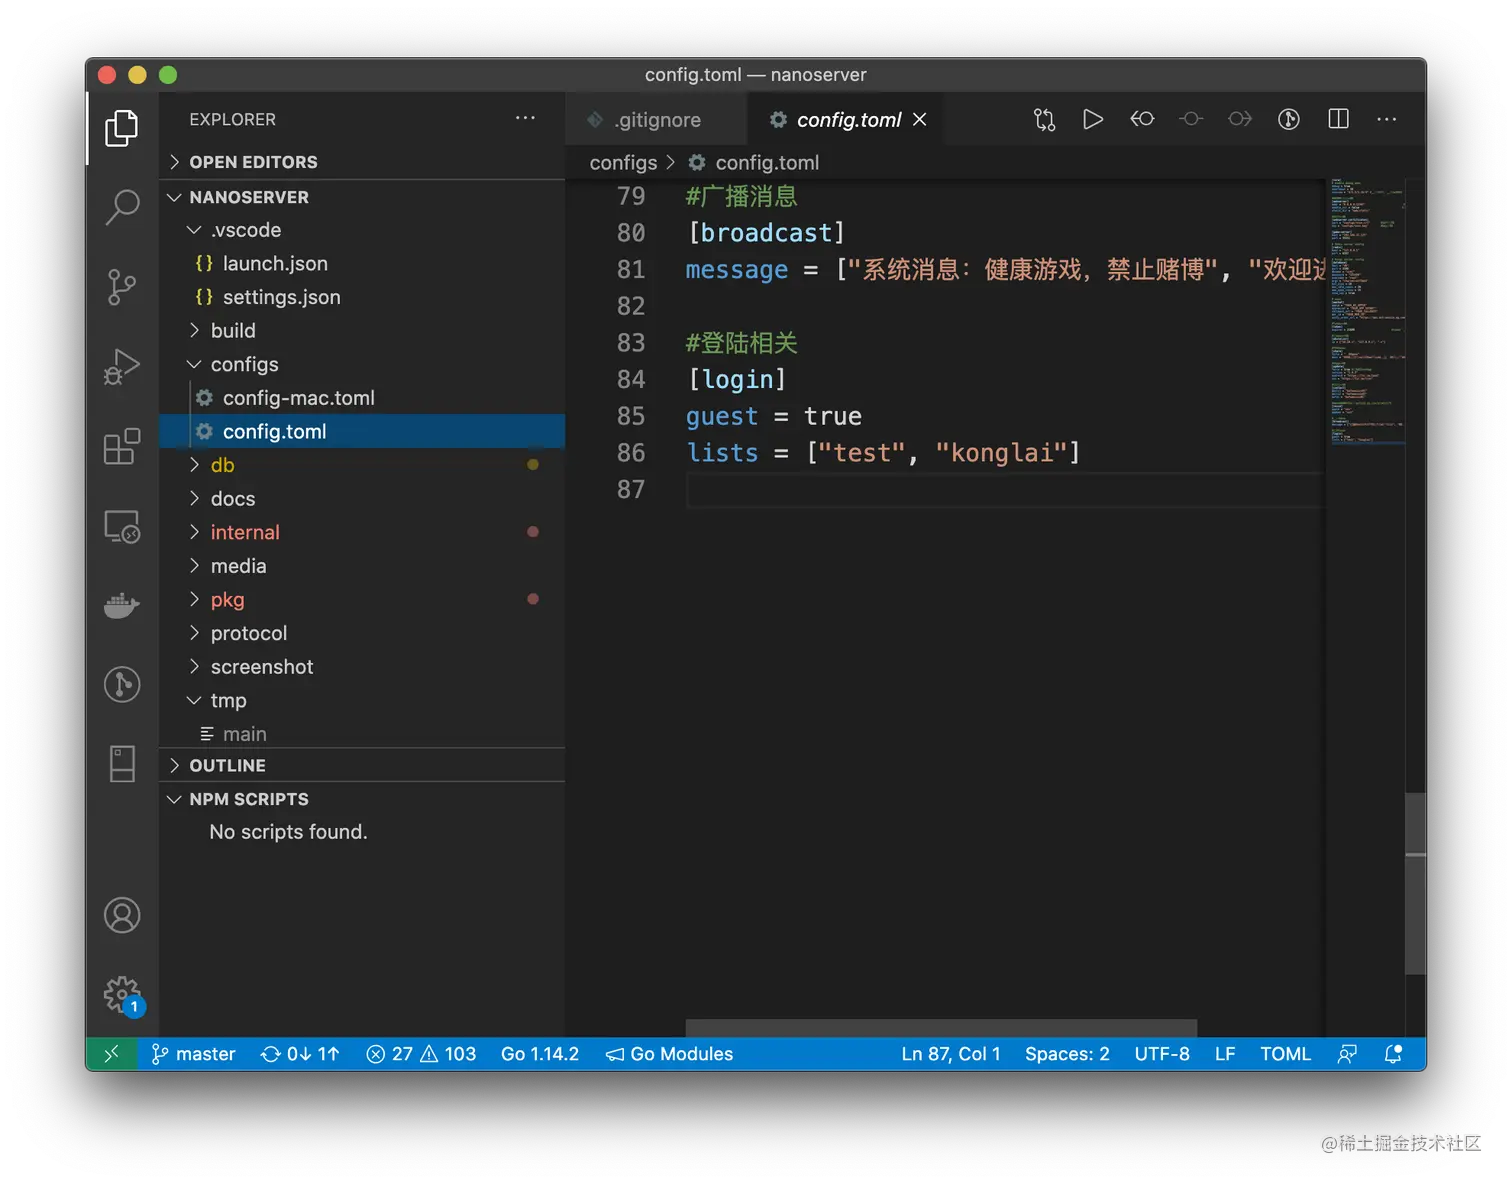Click the master branch in status bar
The image size is (1512, 1184).
click(194, 1054)
